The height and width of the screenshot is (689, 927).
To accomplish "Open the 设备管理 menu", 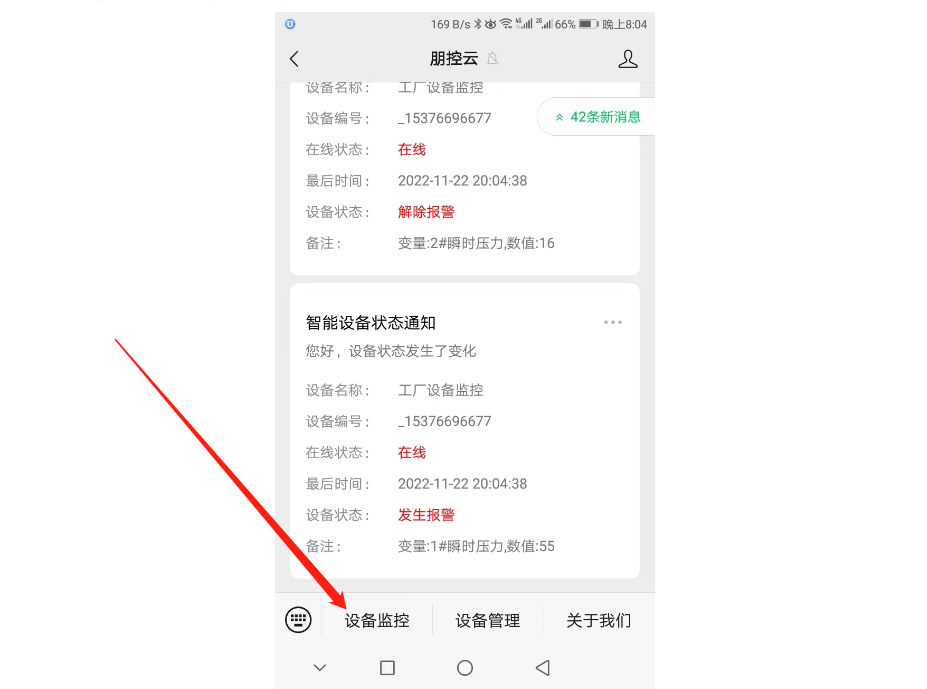I will click(488, 620).
